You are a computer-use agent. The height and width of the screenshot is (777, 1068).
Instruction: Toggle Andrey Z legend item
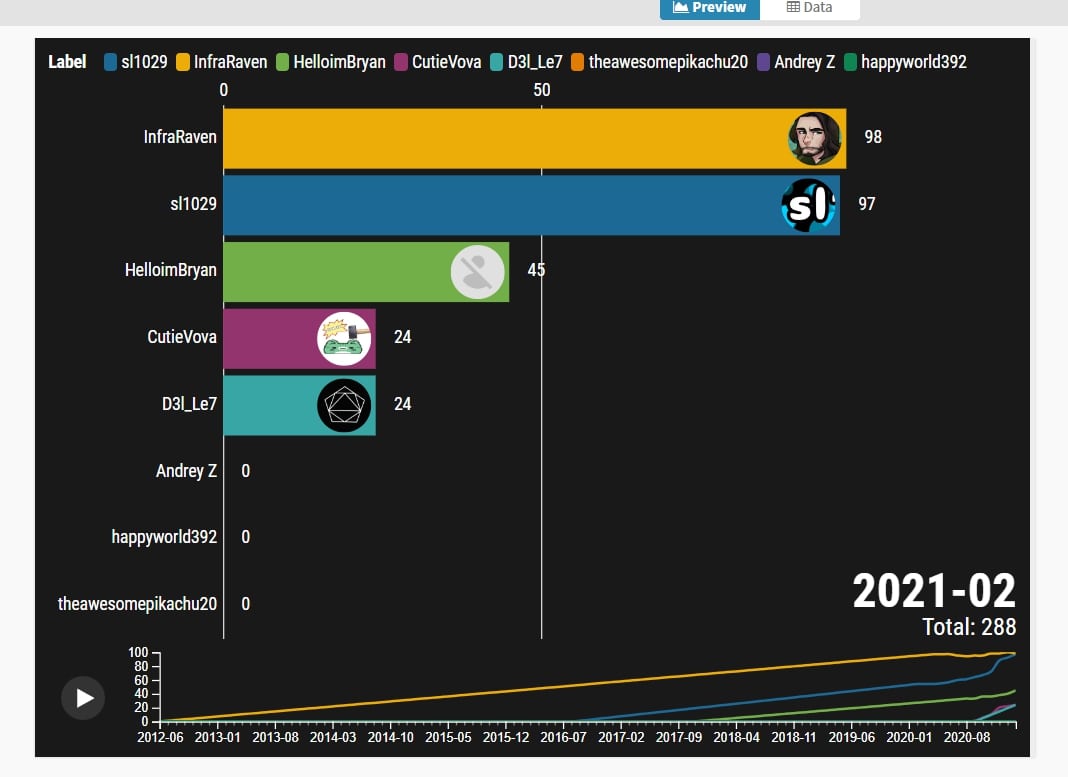(x=796, y=62)
